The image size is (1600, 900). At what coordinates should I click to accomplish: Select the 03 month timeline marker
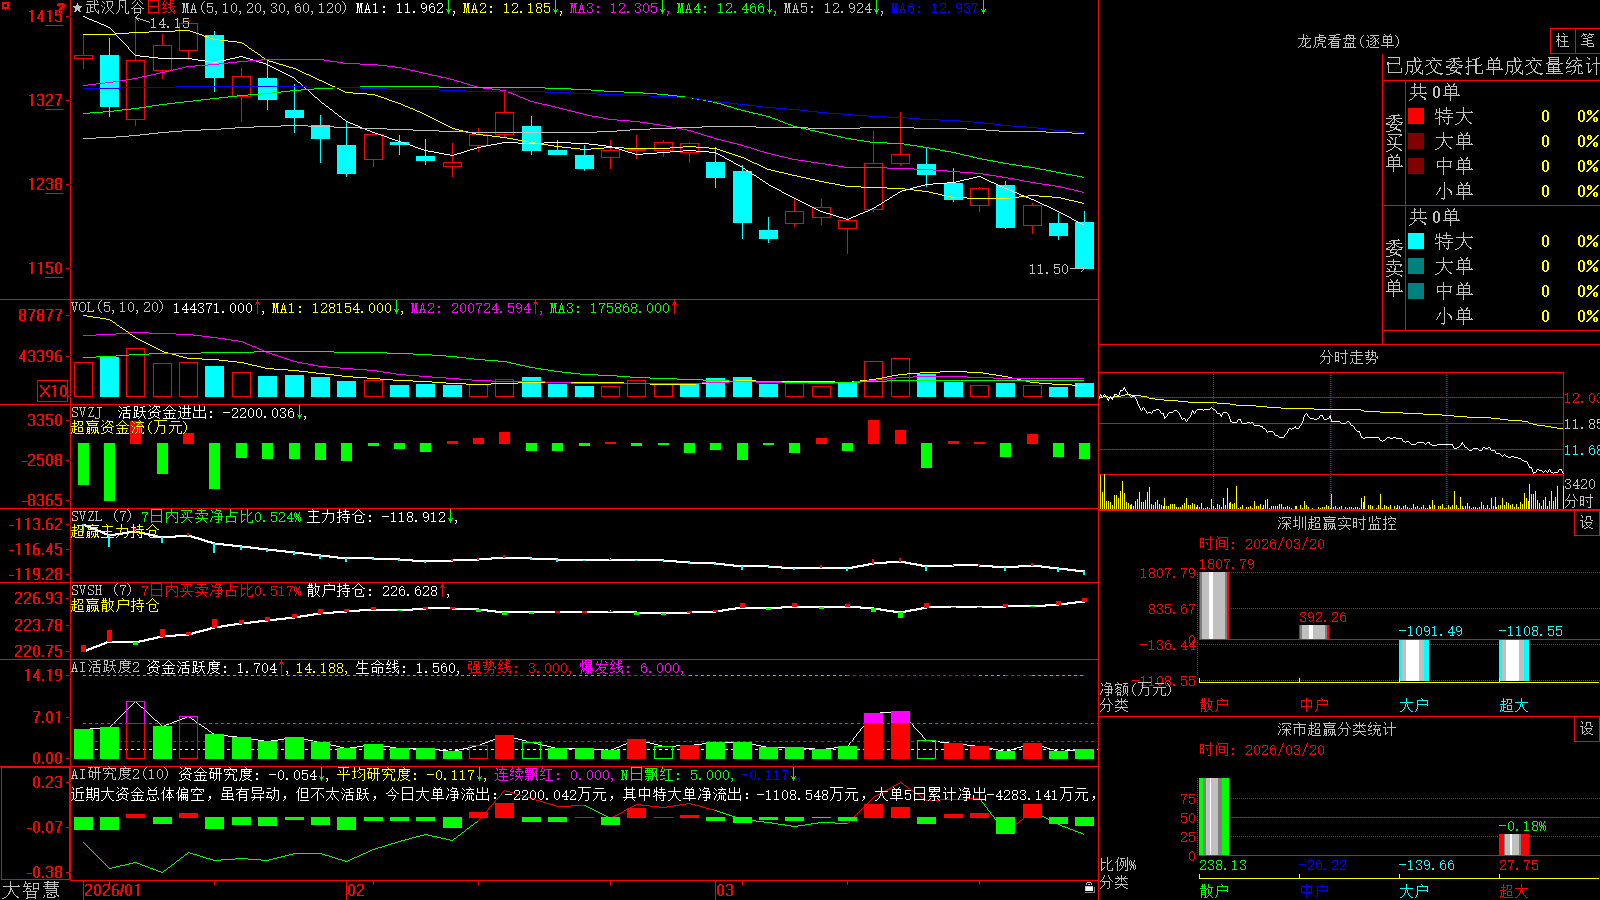point(725,890)
